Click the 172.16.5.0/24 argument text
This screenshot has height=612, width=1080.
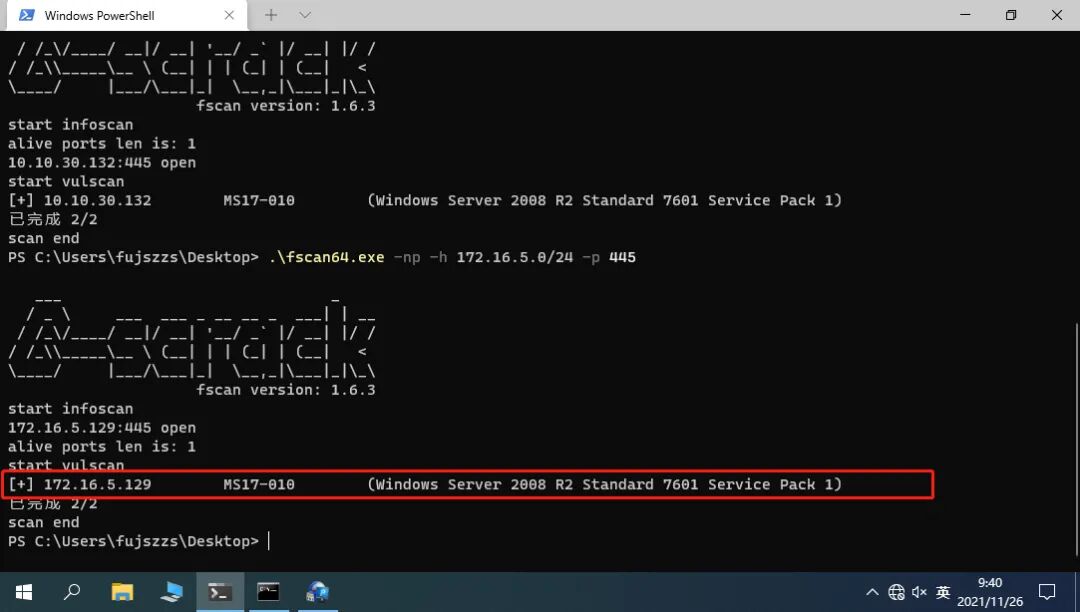(515, 257)
